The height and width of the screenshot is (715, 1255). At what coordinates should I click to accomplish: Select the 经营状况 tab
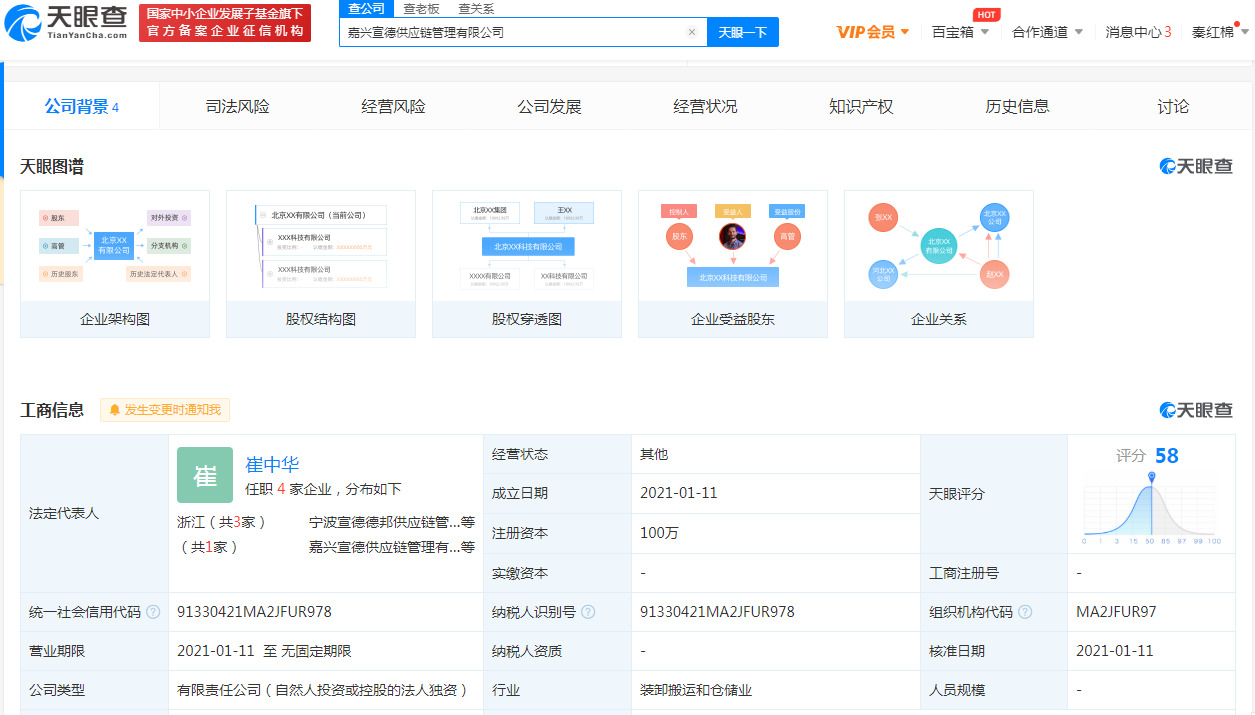(705, 106)
